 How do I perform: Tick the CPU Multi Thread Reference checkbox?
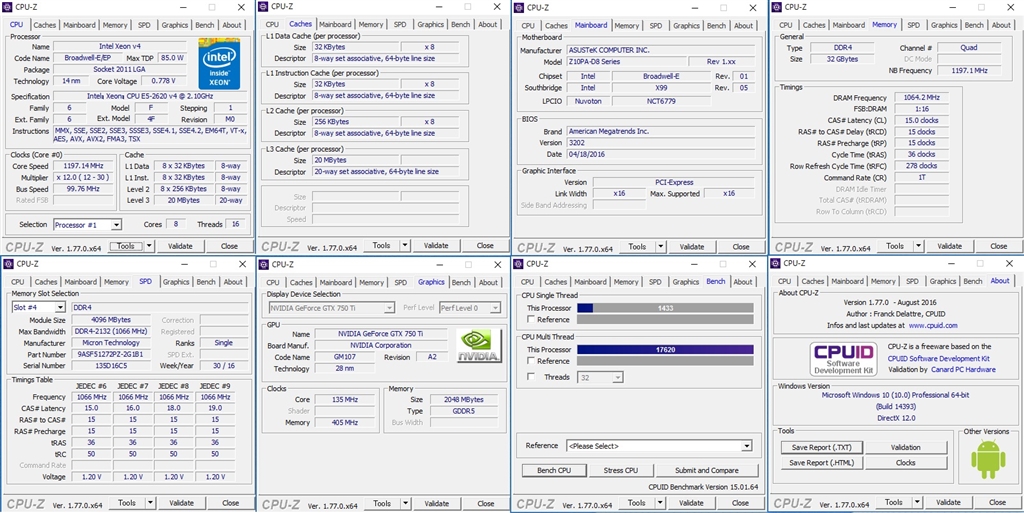point(532,361)
